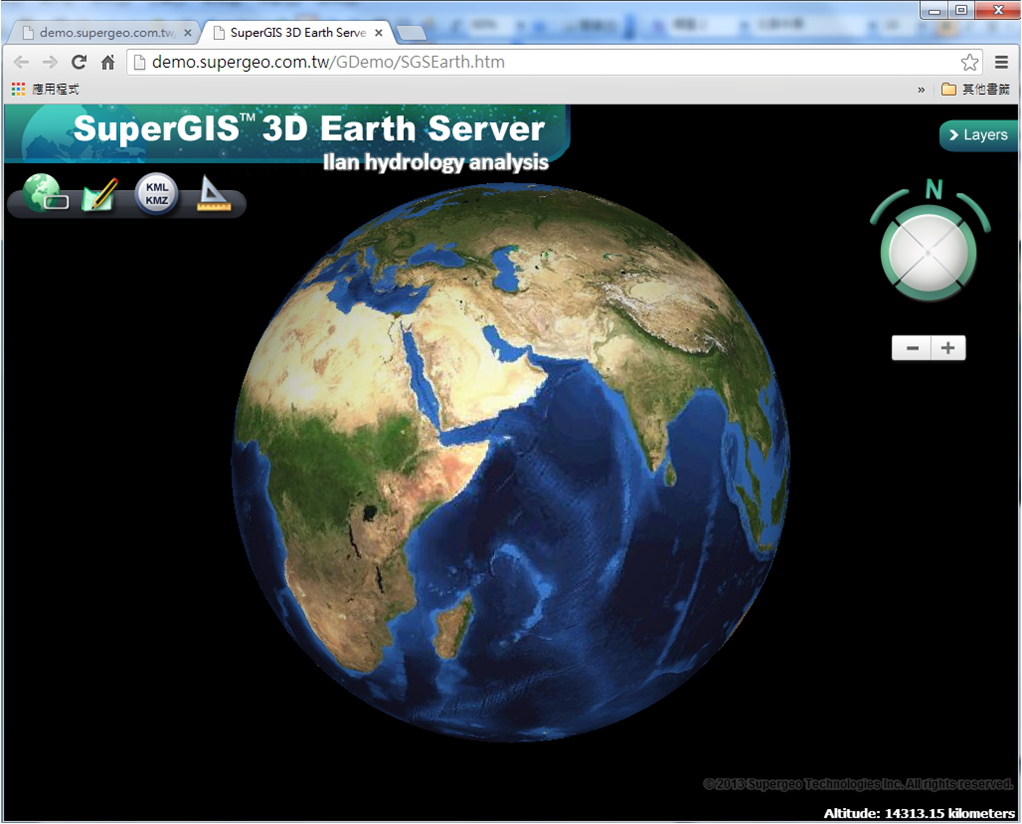Close the demo.supergeo.com.tw tab
Image resolution: width=1022 pixels, height=824 pixels.
coord(188,33)
